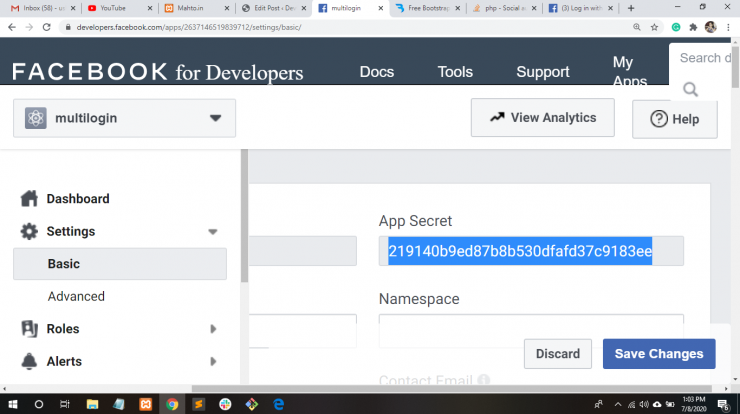Viewport: 740px width, 414px height.
Task: Open My Apps menu
Action: [x=630, y=71]
